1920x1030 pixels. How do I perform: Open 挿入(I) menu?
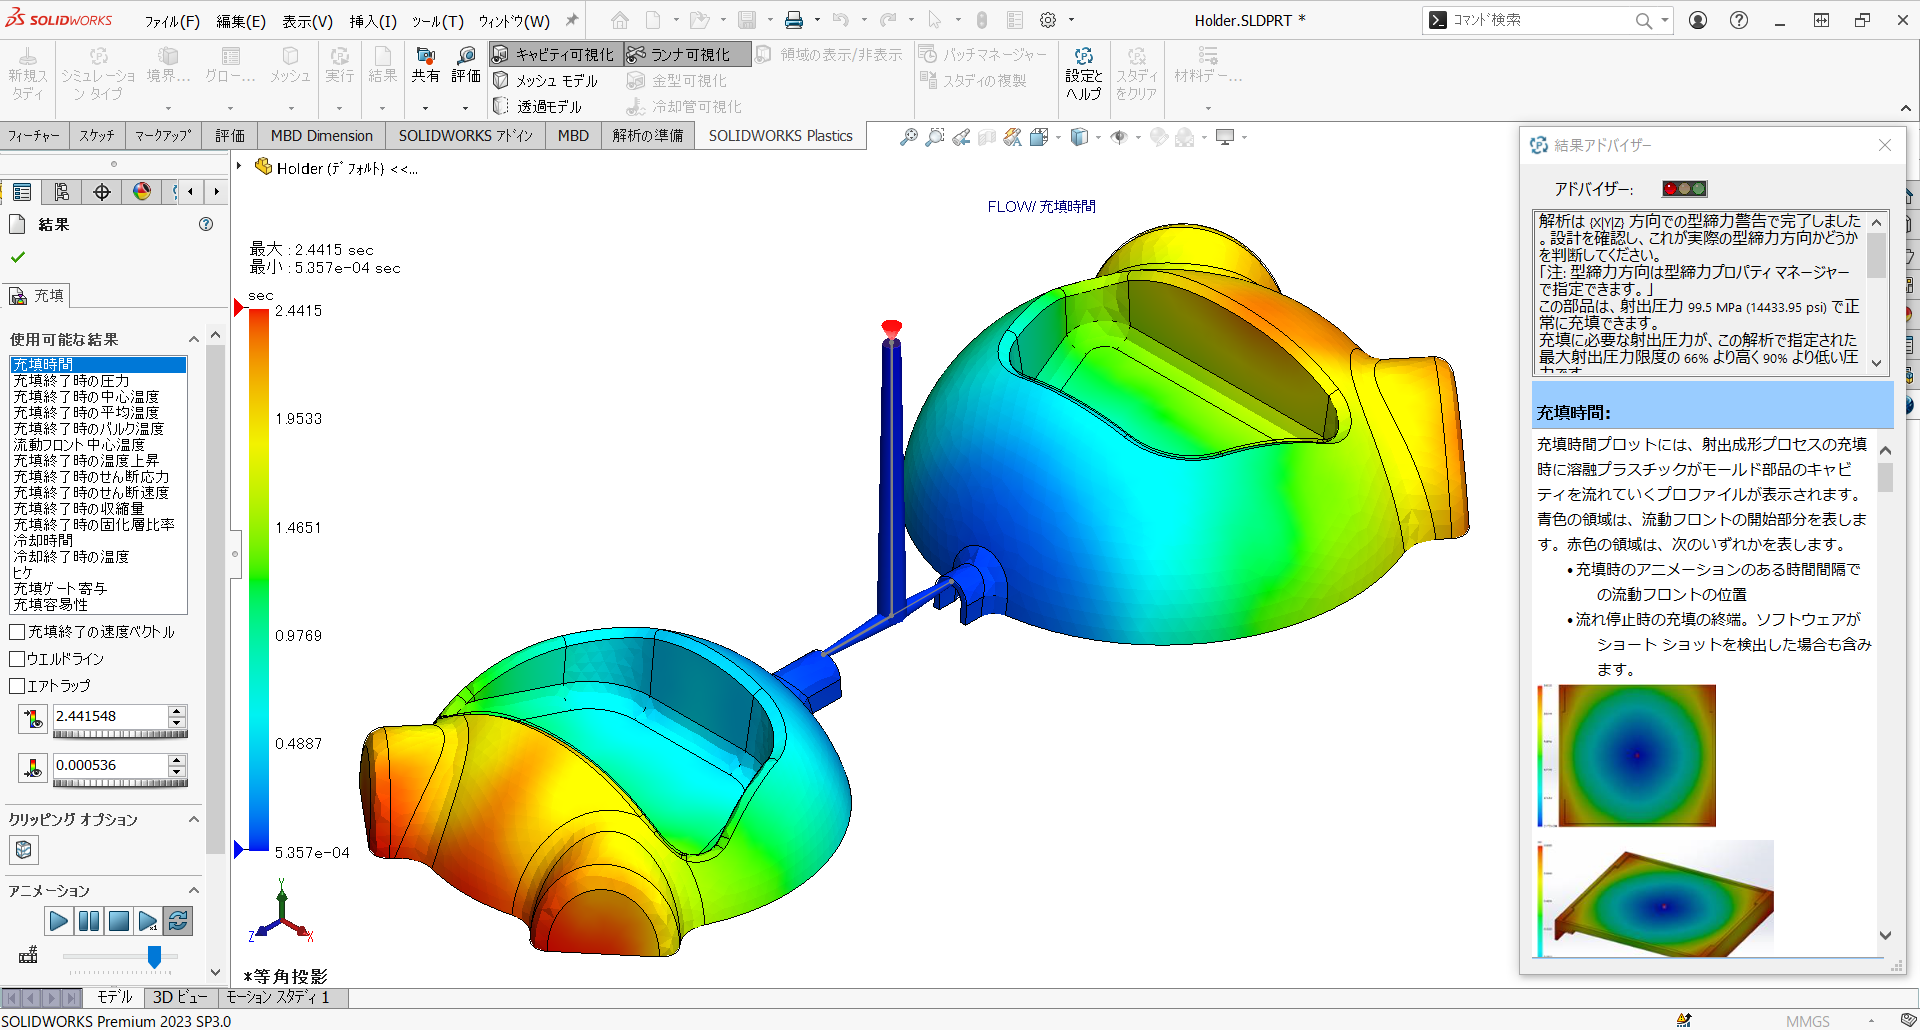373,21
